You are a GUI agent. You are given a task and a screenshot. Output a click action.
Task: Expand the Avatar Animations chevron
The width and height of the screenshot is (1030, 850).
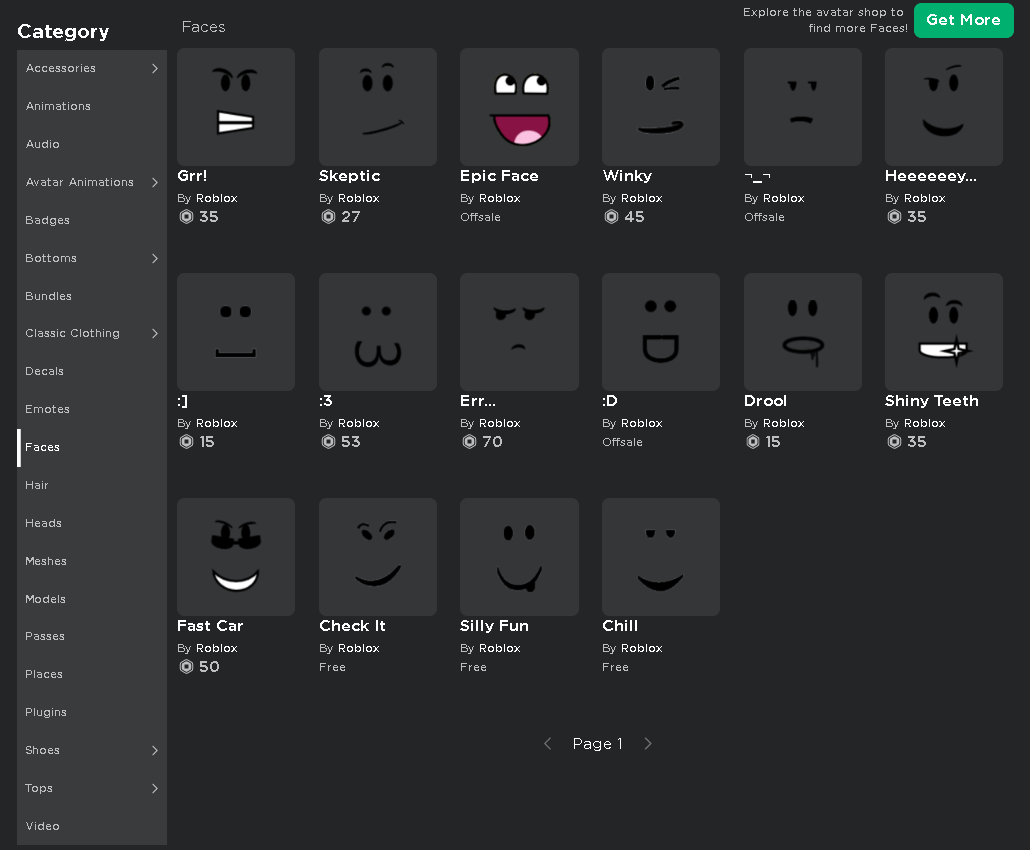[x=154, y=182]
